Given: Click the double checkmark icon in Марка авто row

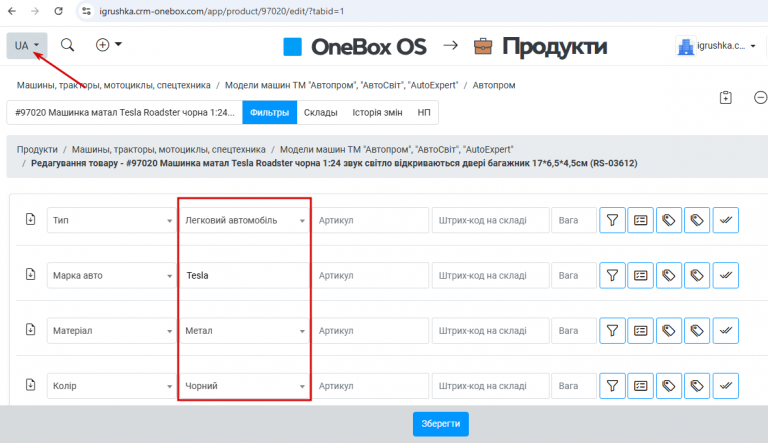Looking at the screenshot, I should 725,275.
